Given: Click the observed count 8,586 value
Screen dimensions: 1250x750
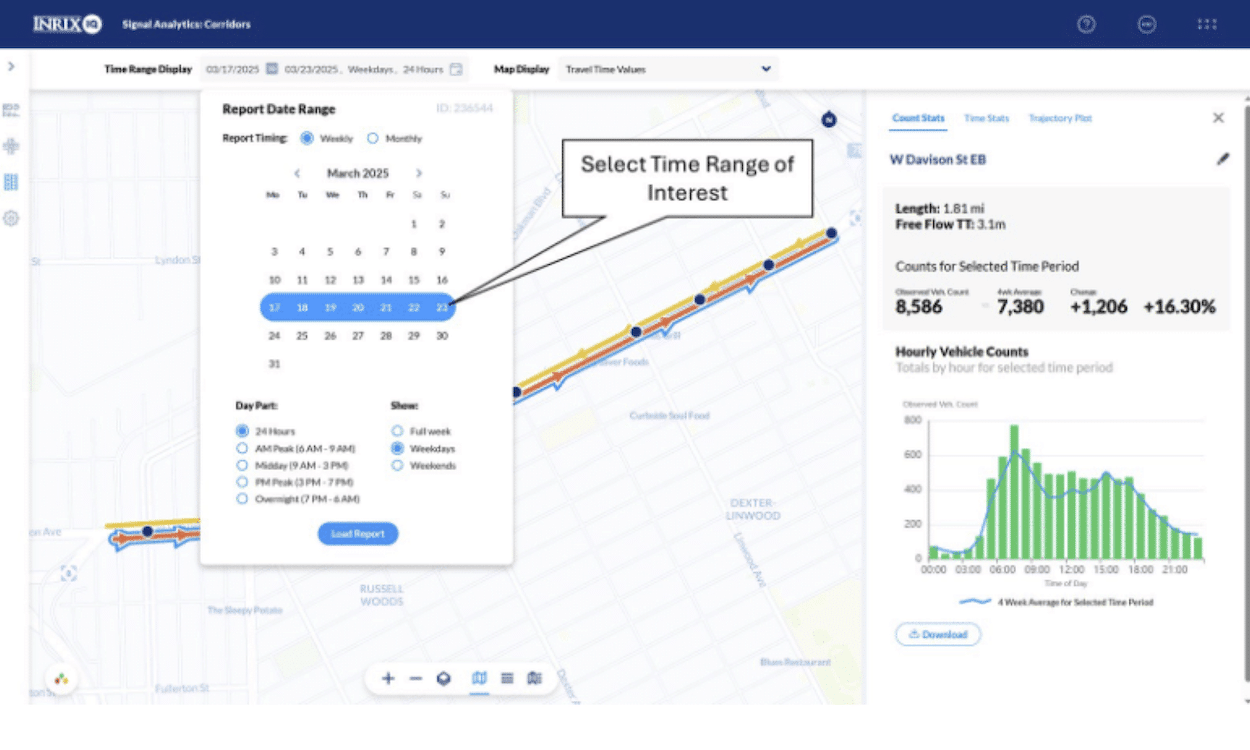Looking at the screenshot, I should (x=919, y=307).
